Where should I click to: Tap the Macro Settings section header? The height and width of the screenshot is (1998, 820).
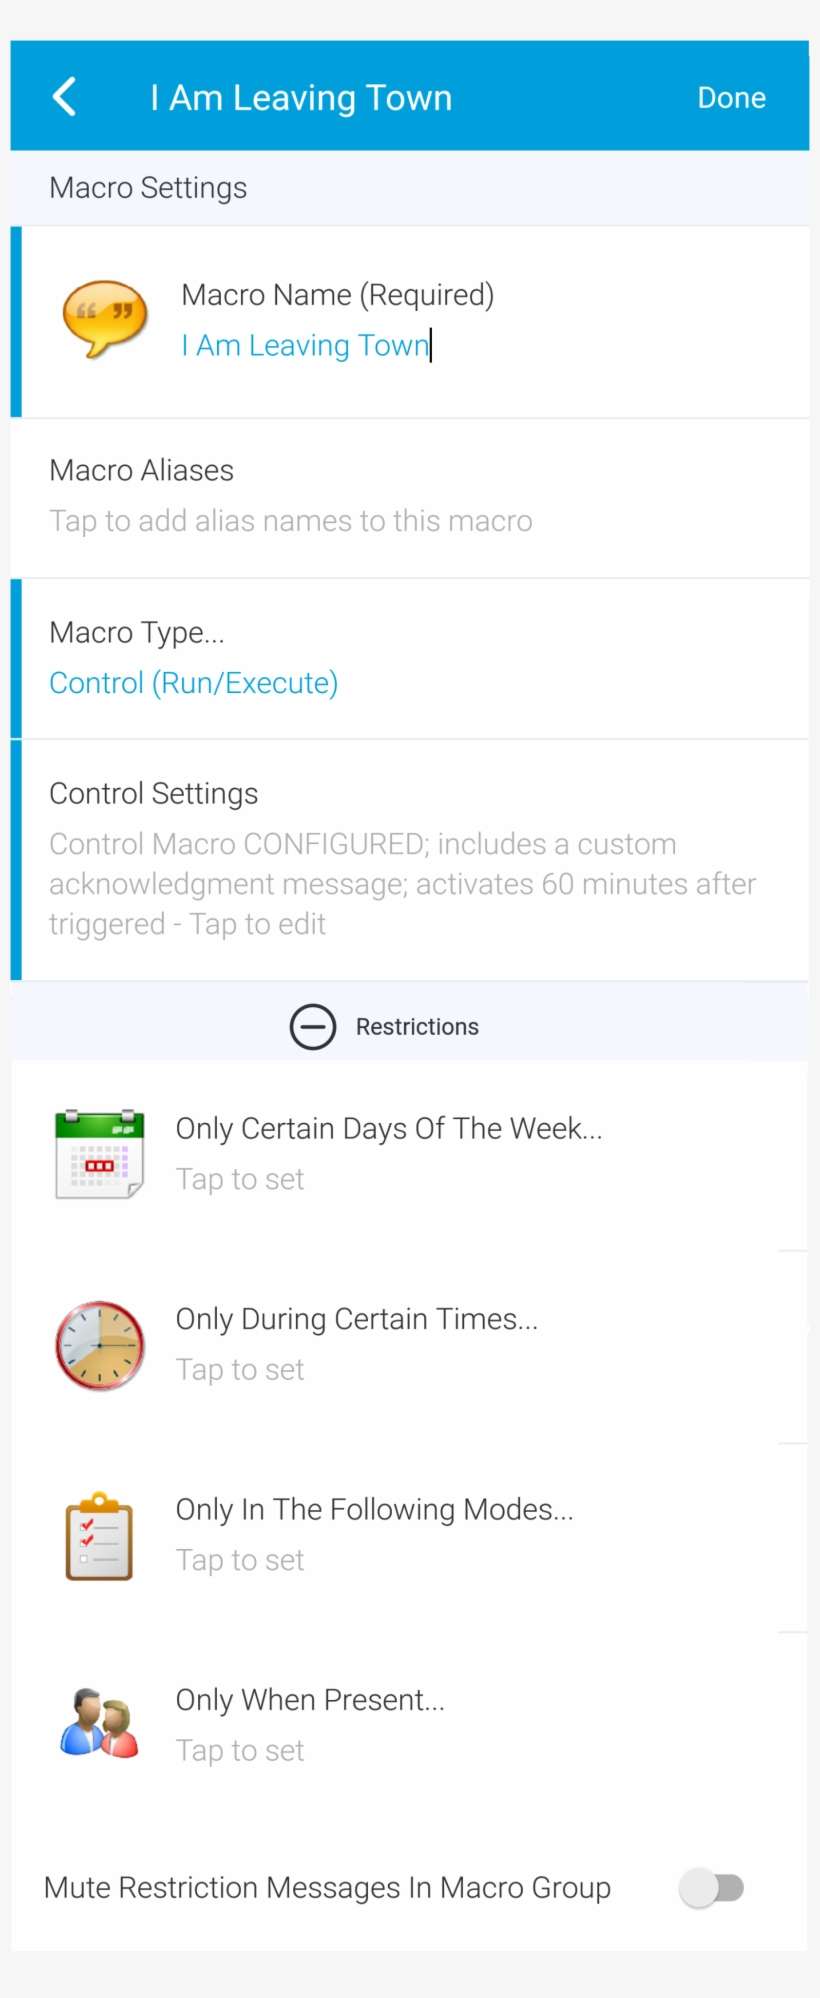[148, 188]
